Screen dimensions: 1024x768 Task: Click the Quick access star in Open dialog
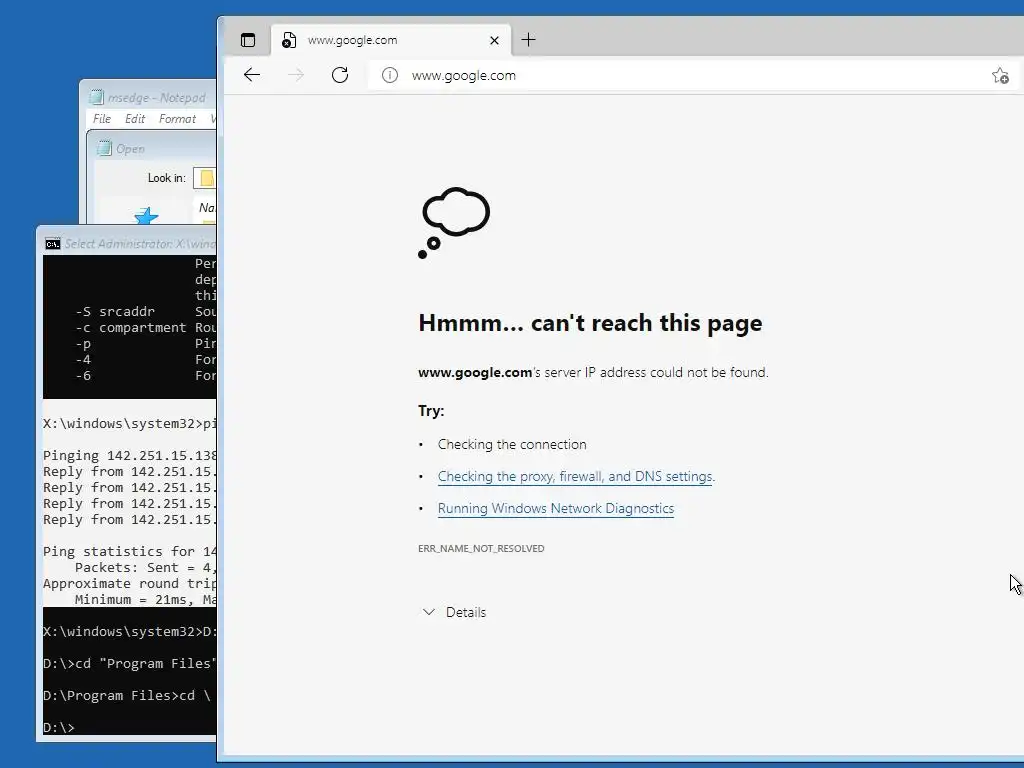(x=146, y=216)
